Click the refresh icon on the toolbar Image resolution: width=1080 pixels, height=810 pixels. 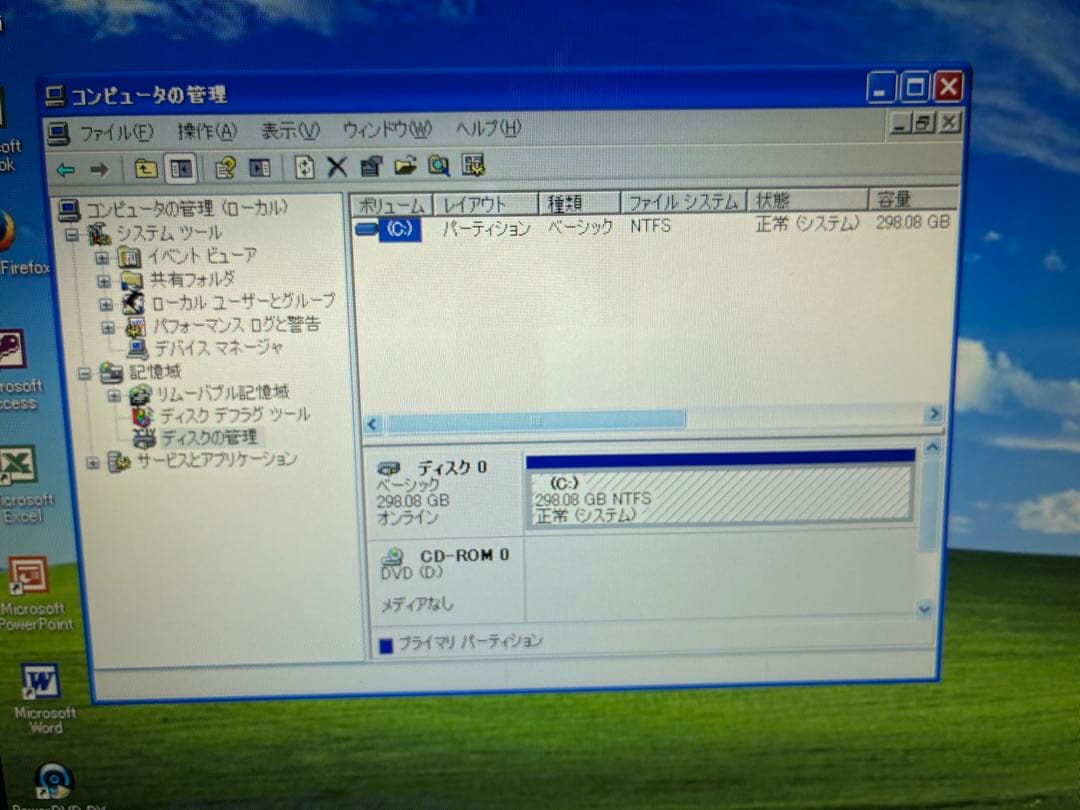tap(303, 166)
